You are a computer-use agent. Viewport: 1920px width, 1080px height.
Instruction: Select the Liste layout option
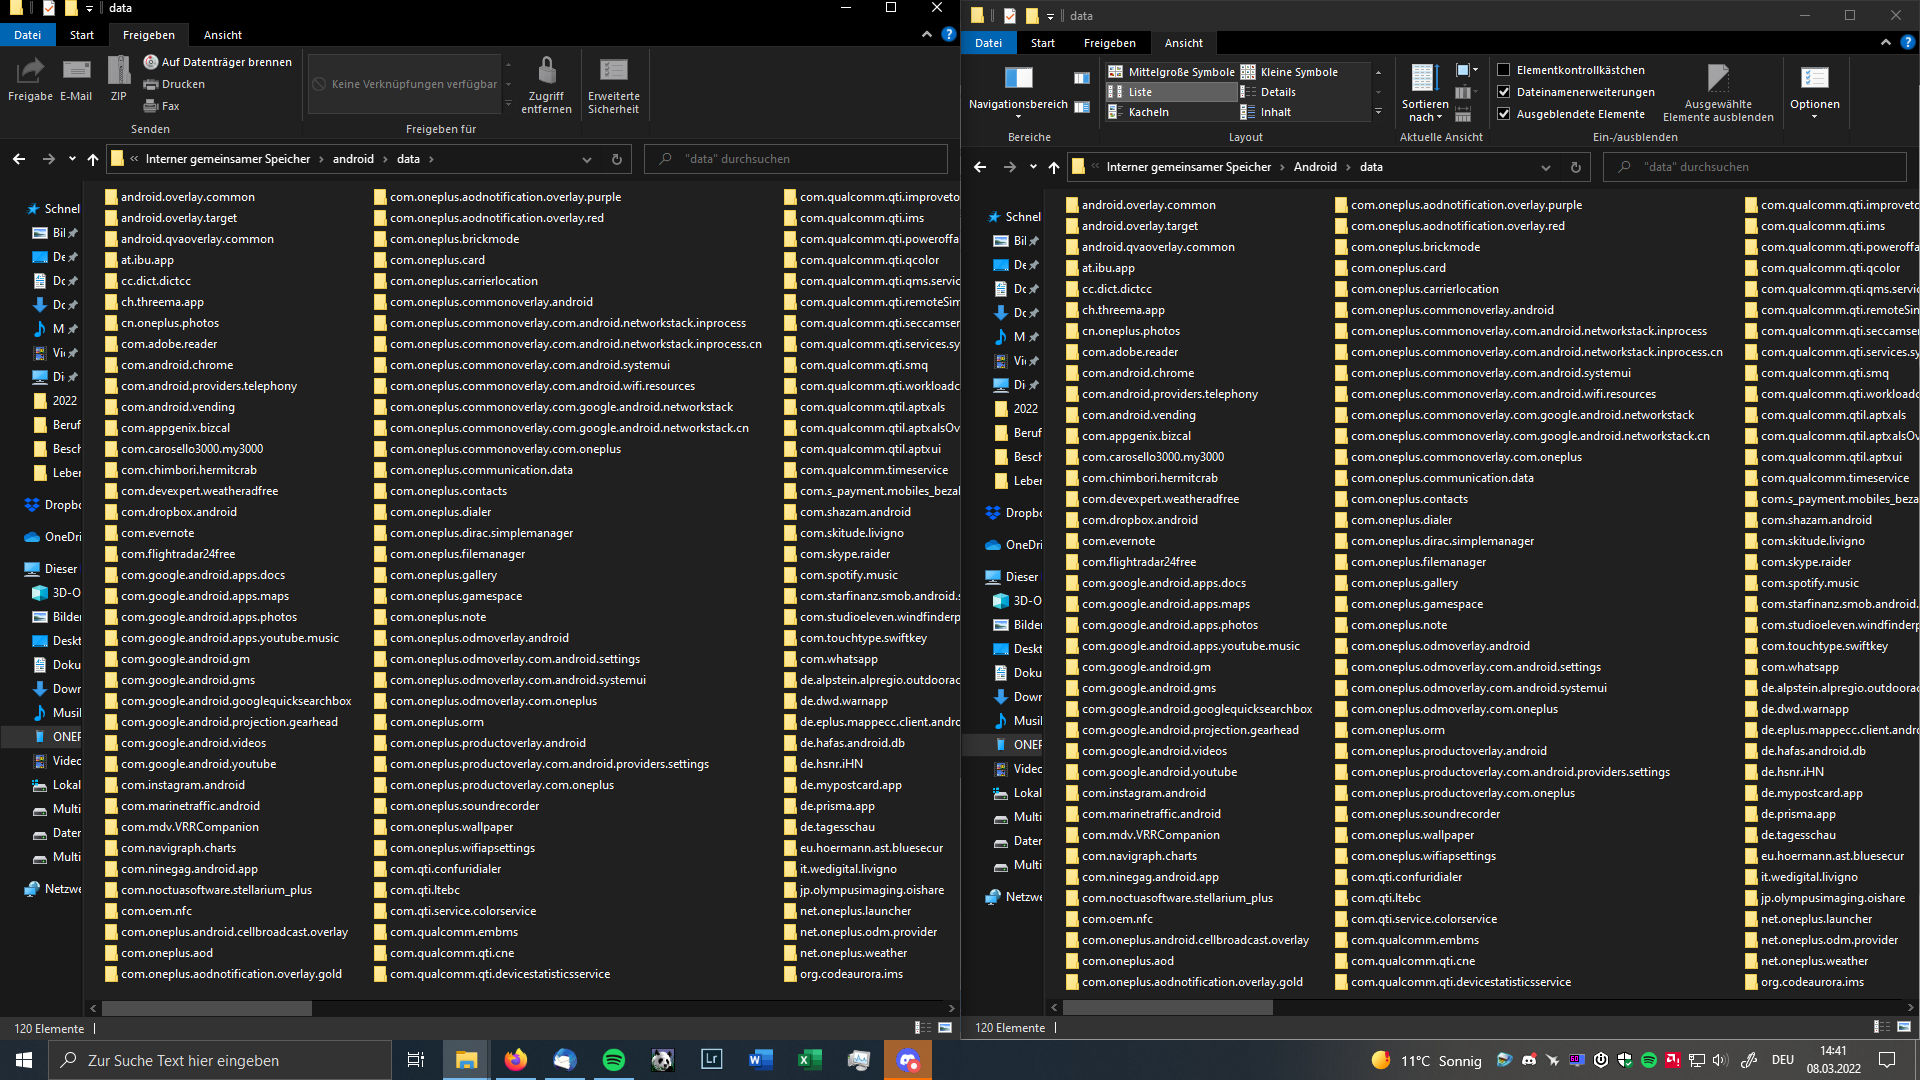(1170, 92)
